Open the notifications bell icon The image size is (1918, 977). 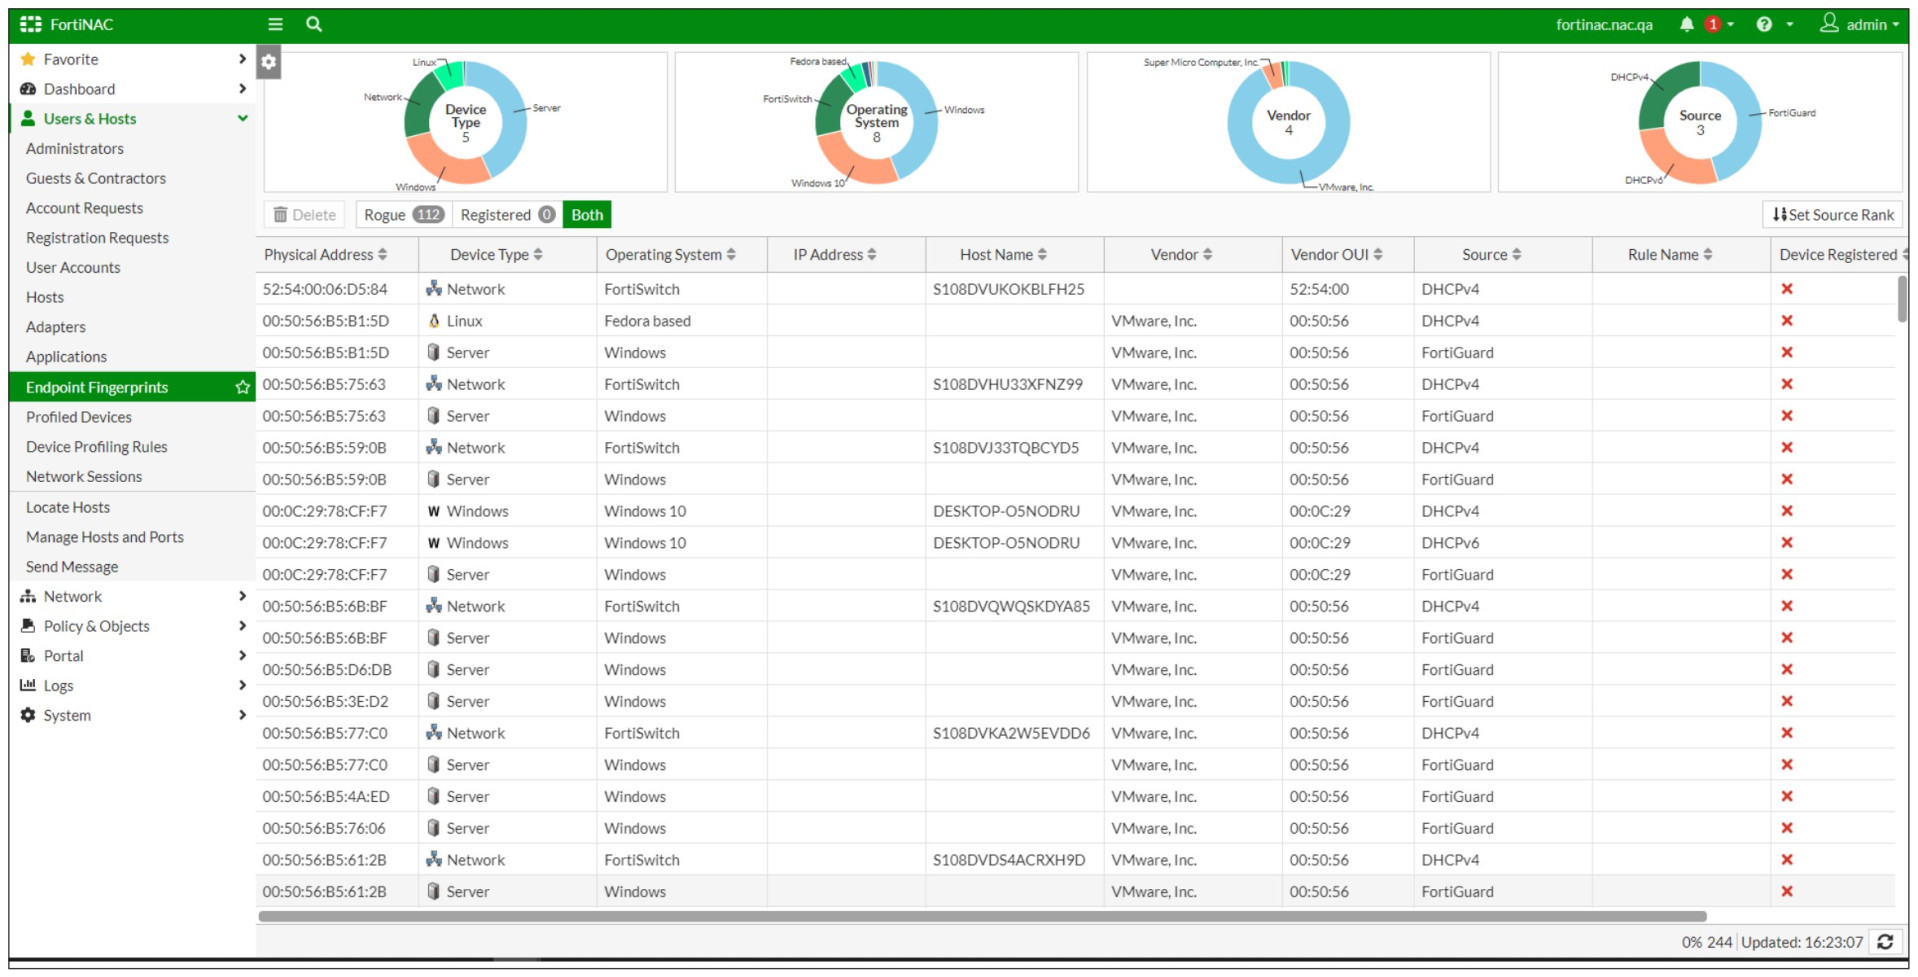(x=1687, y=24)
